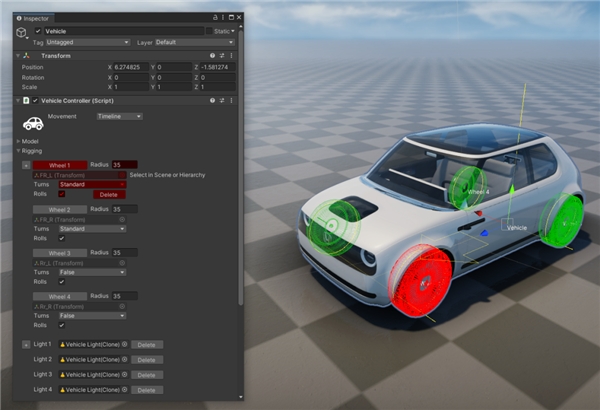Viewport: 600px width, 410px height.
Task: Click the GameObject cube icon
Action: click(21, 33)
